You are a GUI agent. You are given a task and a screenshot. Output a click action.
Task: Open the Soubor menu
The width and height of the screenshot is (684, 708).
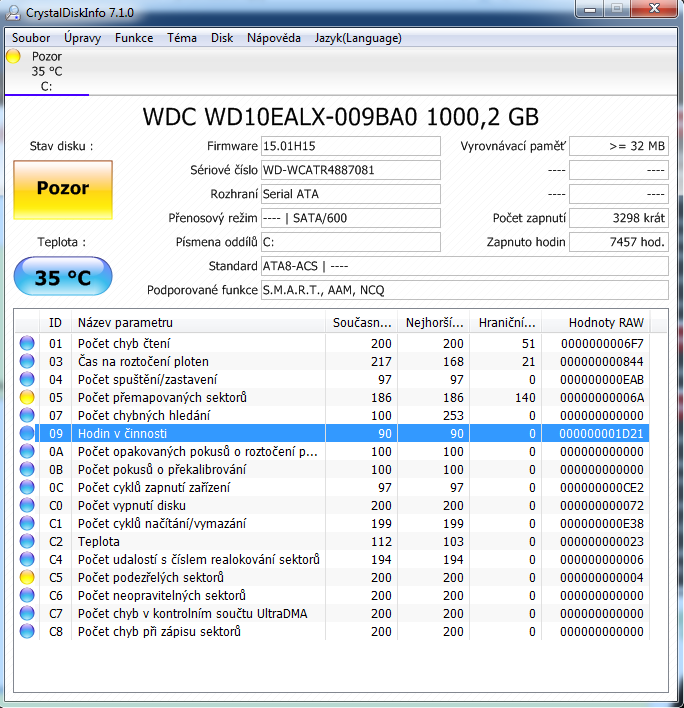pos(31,38)
